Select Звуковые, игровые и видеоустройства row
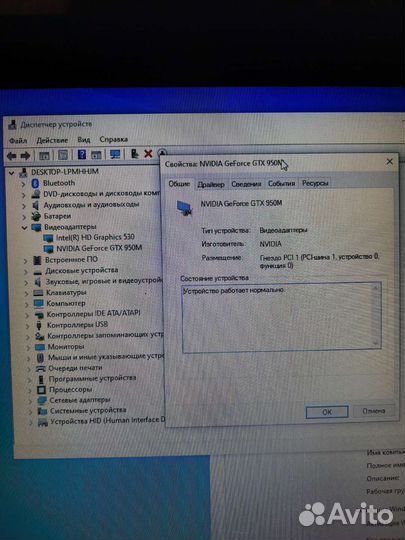The height and width of the screenshot is (540, 405). pyautogui.click(x=104, y=281)
